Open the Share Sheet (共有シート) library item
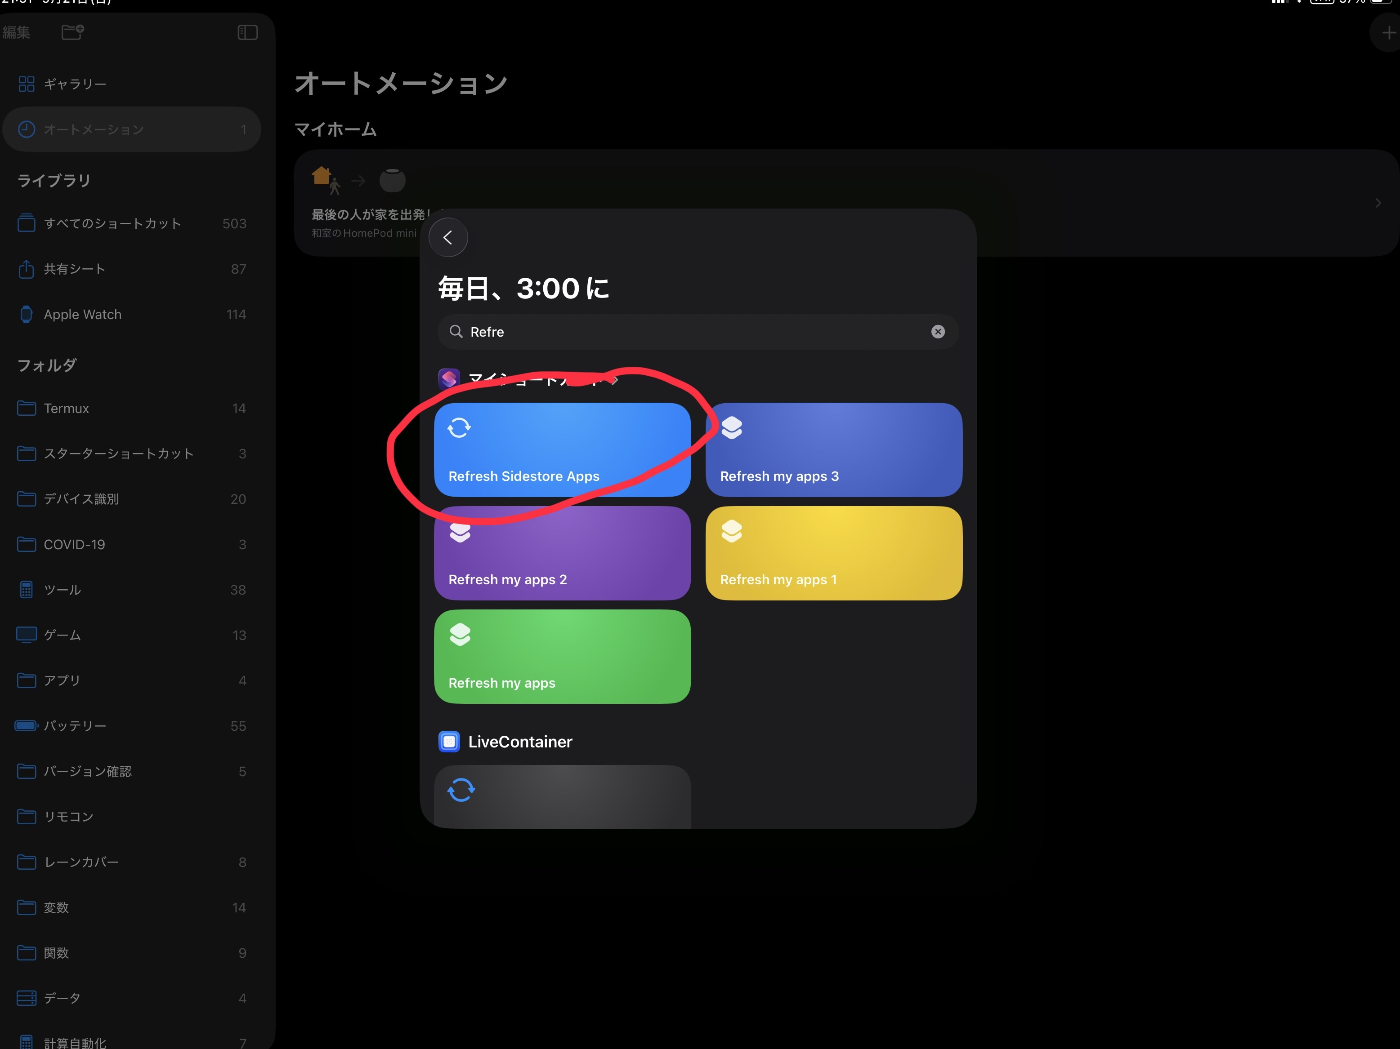Viewport: 1400px width, 1049px height. tap(132, 269)
